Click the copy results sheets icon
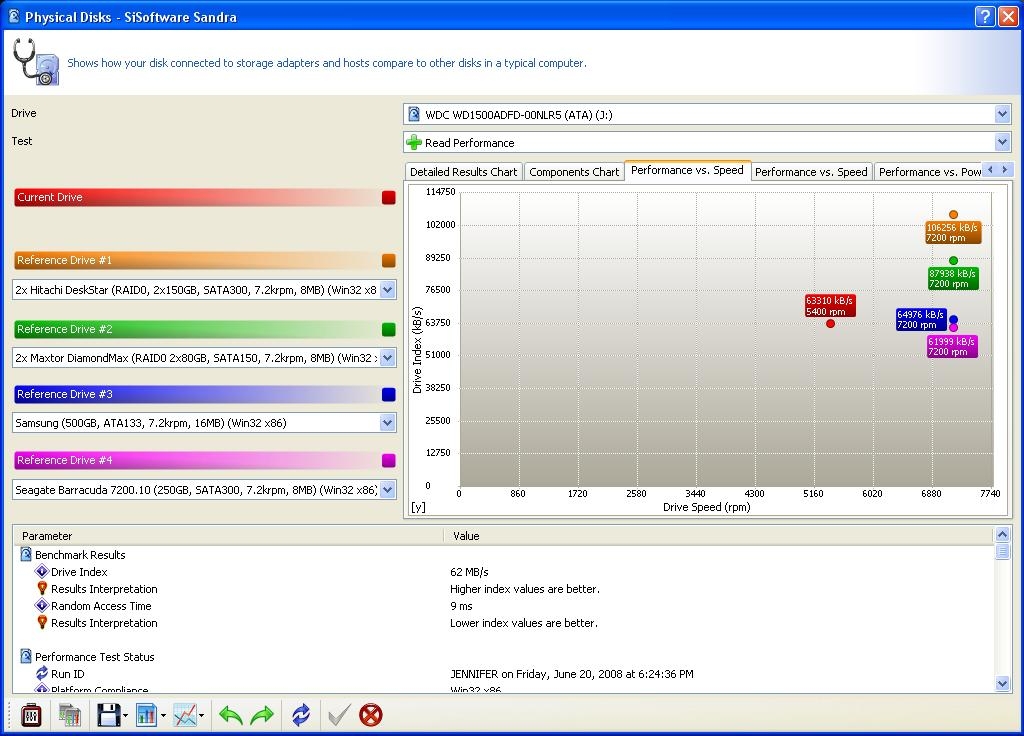Image resolution: width=1024 pixels, height=736 pixels. (69, 715)
